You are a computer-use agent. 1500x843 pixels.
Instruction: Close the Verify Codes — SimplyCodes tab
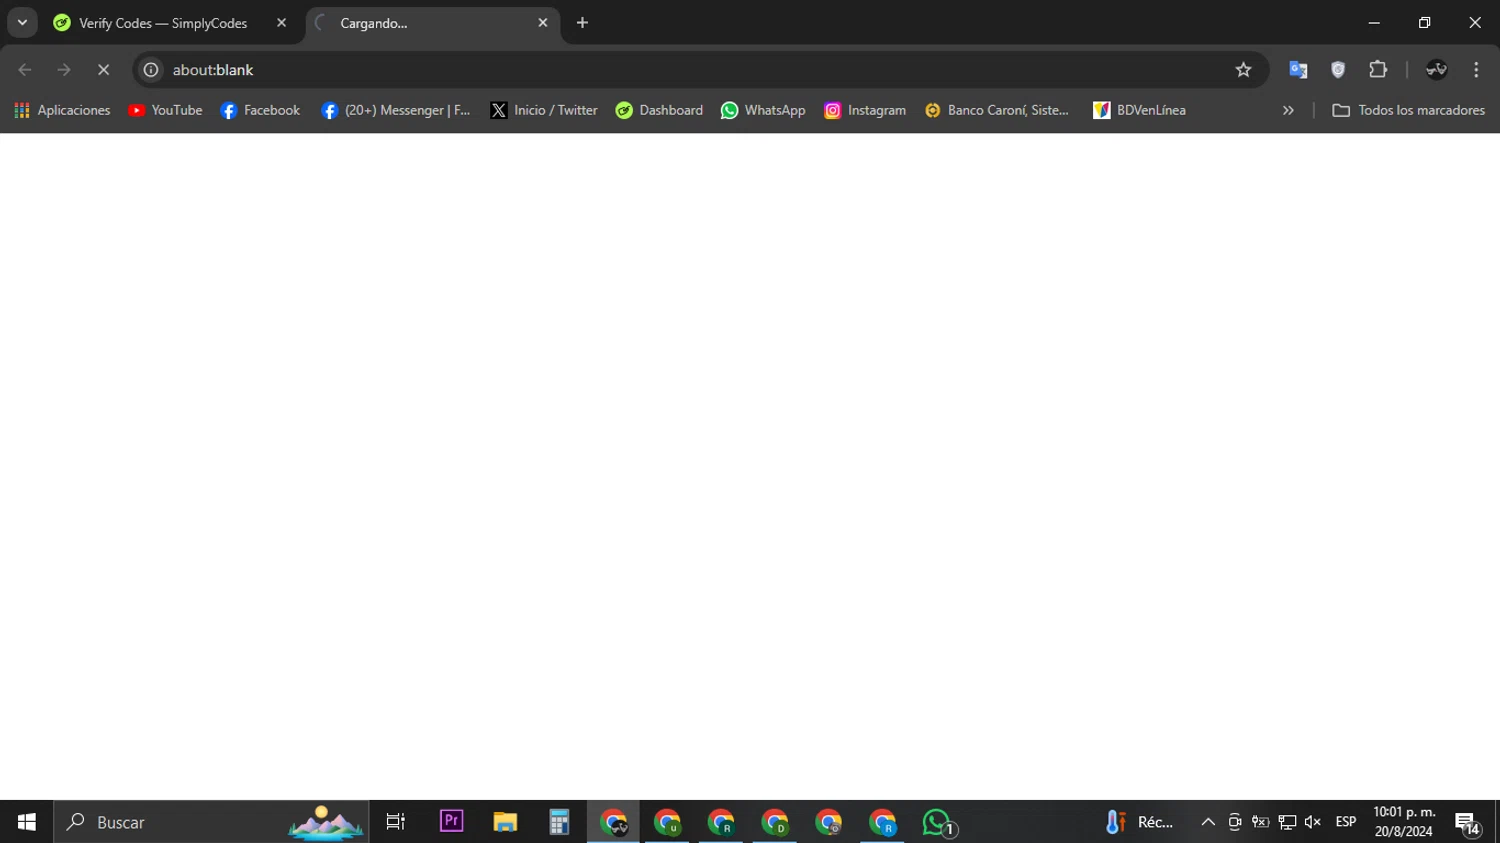281,23
